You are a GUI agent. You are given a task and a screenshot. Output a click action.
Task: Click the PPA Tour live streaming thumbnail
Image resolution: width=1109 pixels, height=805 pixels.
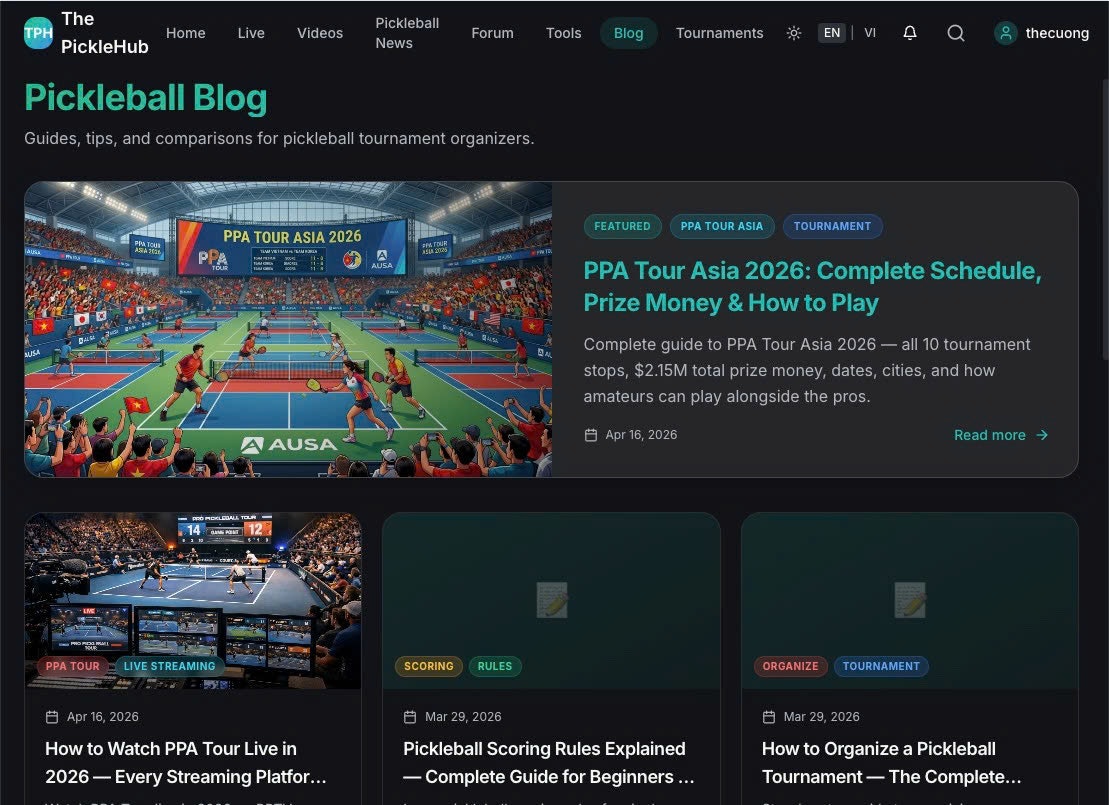click(193, 601)
